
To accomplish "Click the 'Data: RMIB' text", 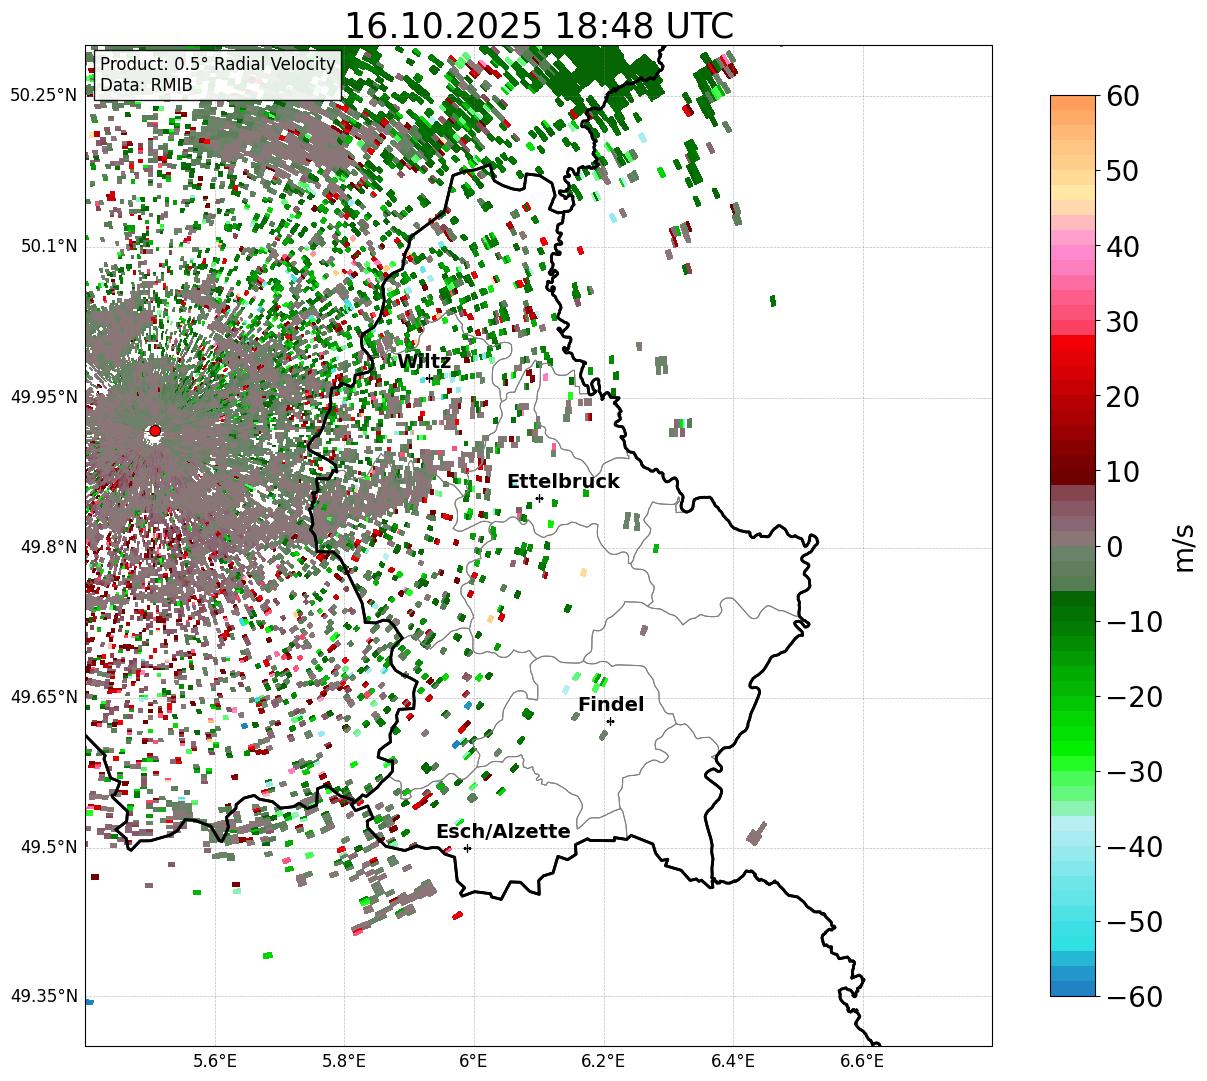I will (x=146, y=85).
